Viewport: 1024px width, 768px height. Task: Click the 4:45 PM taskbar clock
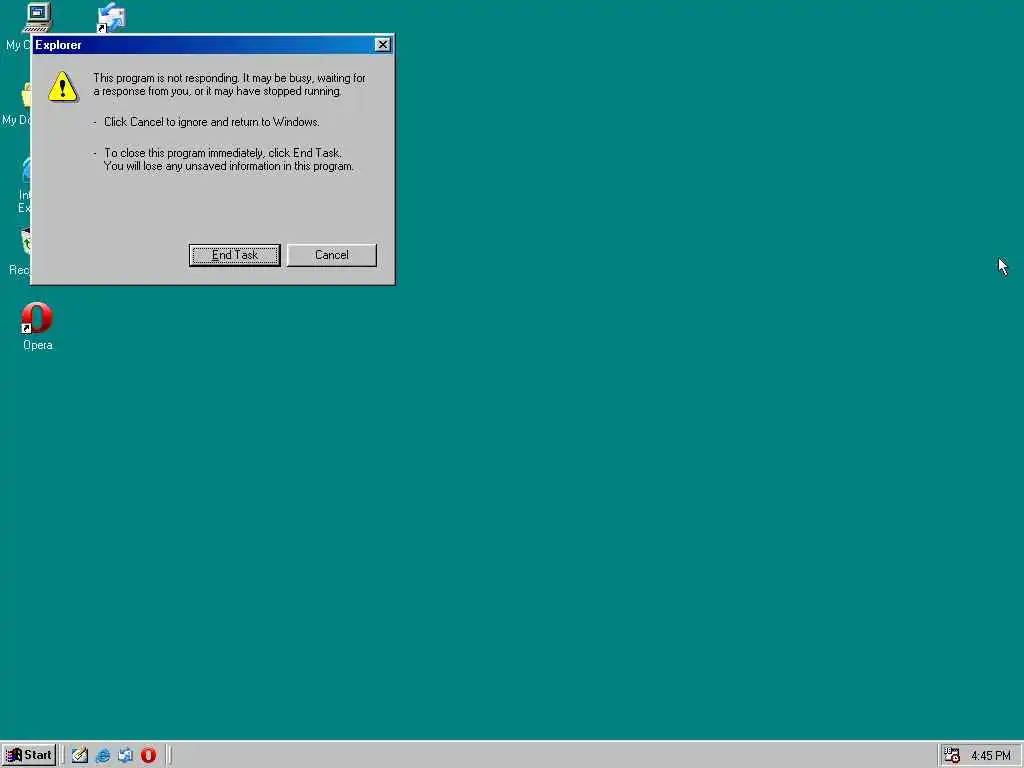991,756
